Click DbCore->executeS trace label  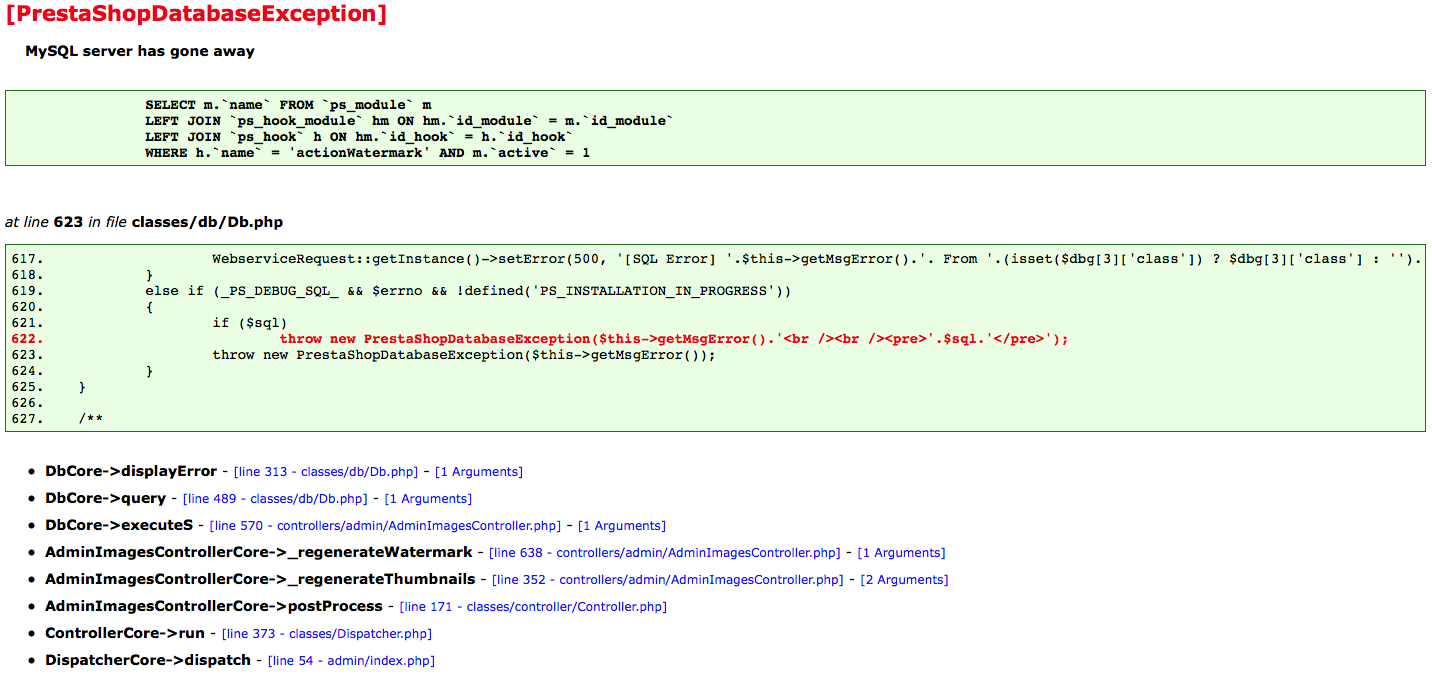click(x=119, y=525)
